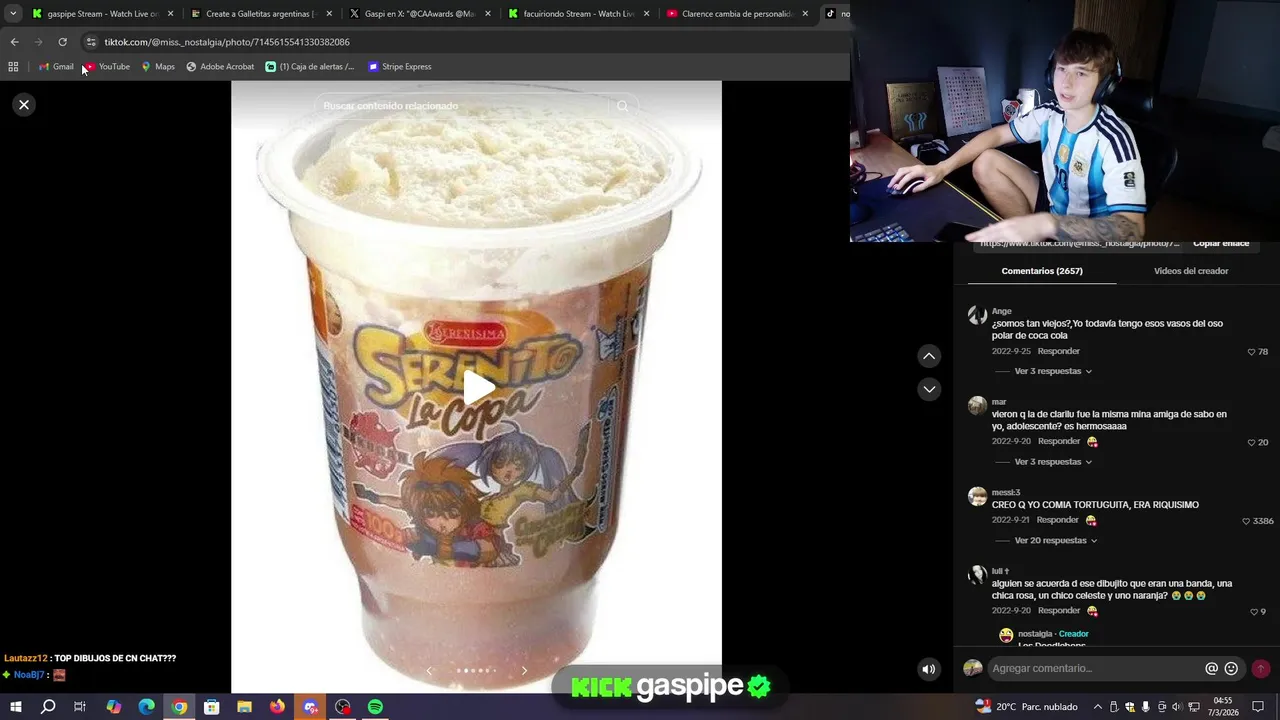Open the apps grid in bookmarks bar

click(13, 67)
